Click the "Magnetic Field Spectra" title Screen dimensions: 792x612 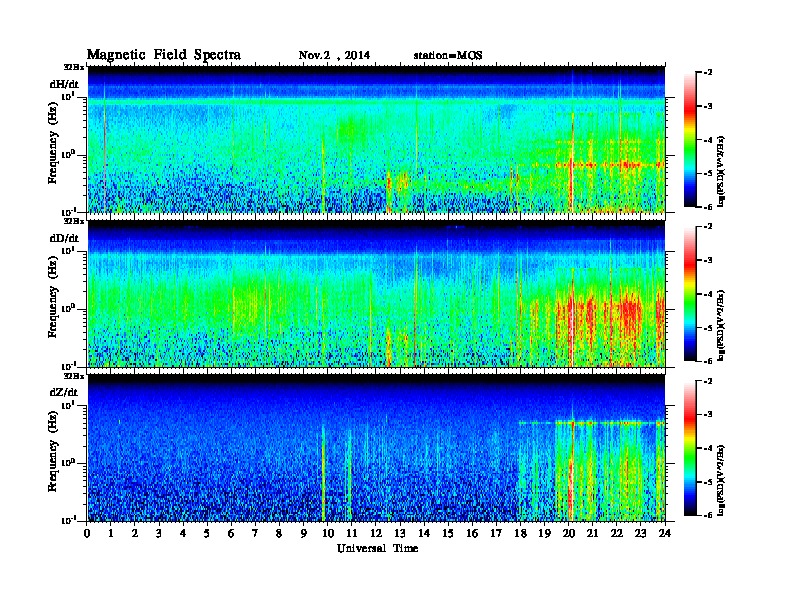[164, 55]
